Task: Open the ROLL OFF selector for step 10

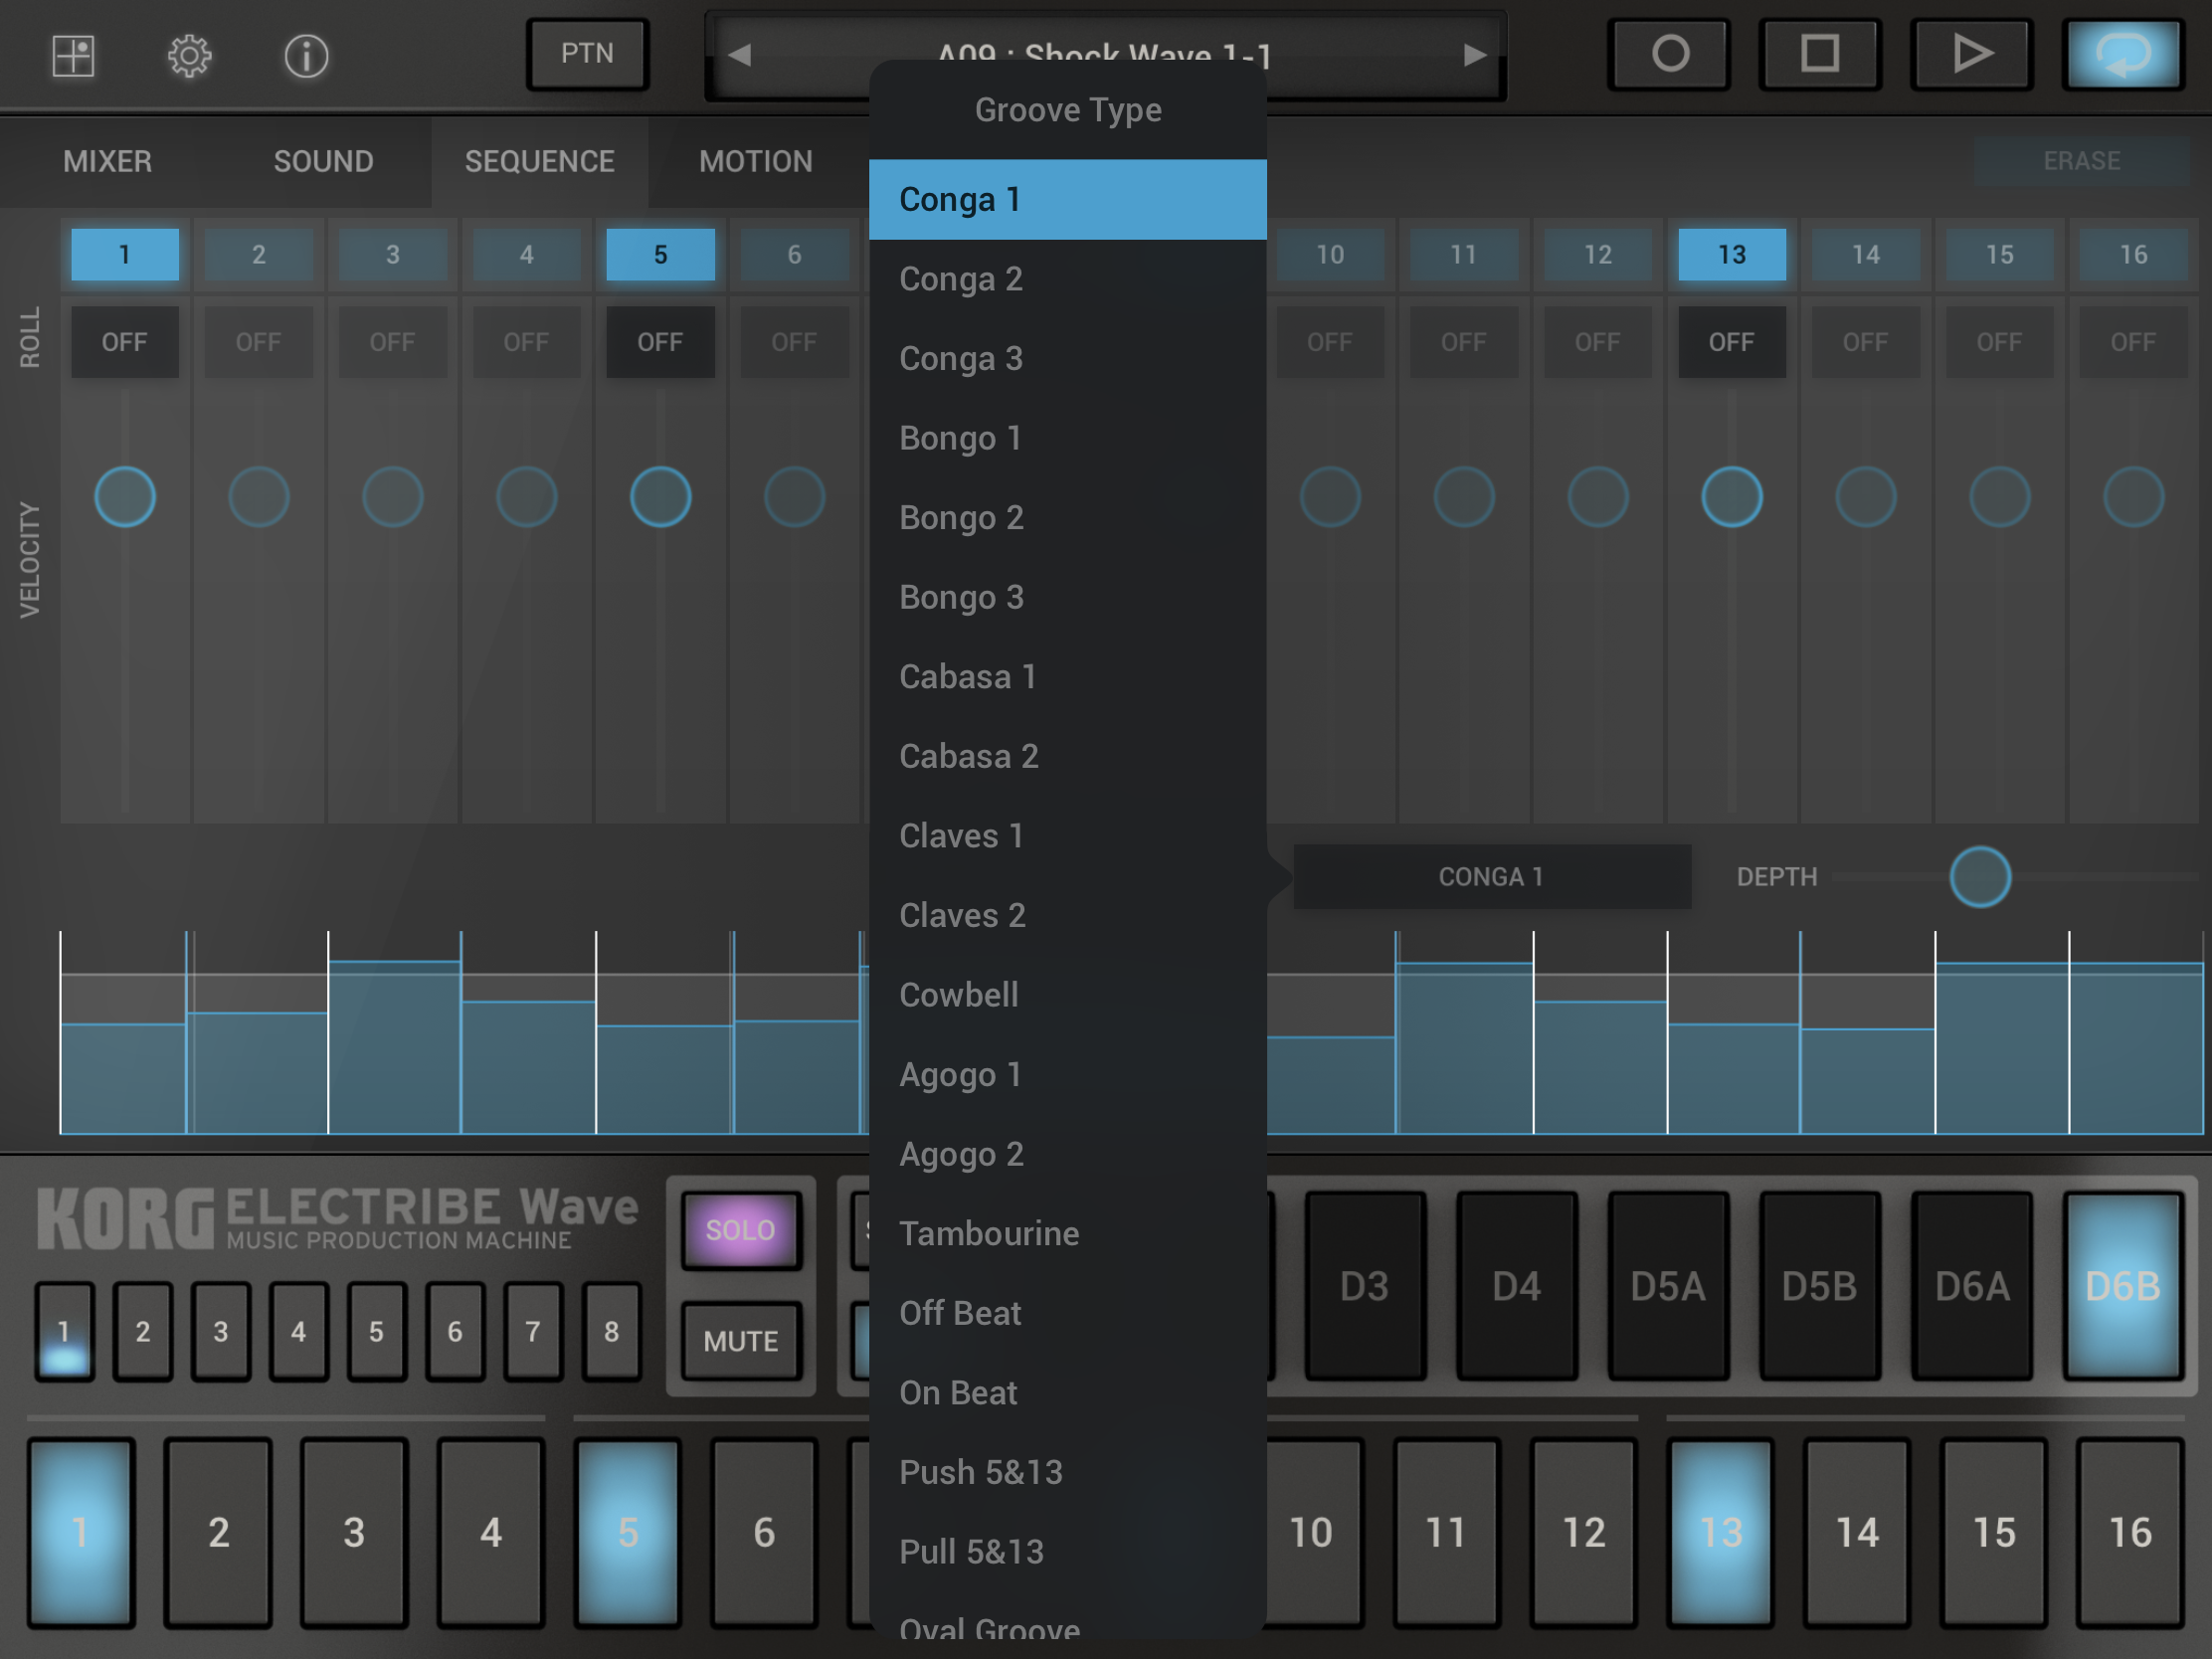Action: pyautogui.click(x=1329, y=342)
